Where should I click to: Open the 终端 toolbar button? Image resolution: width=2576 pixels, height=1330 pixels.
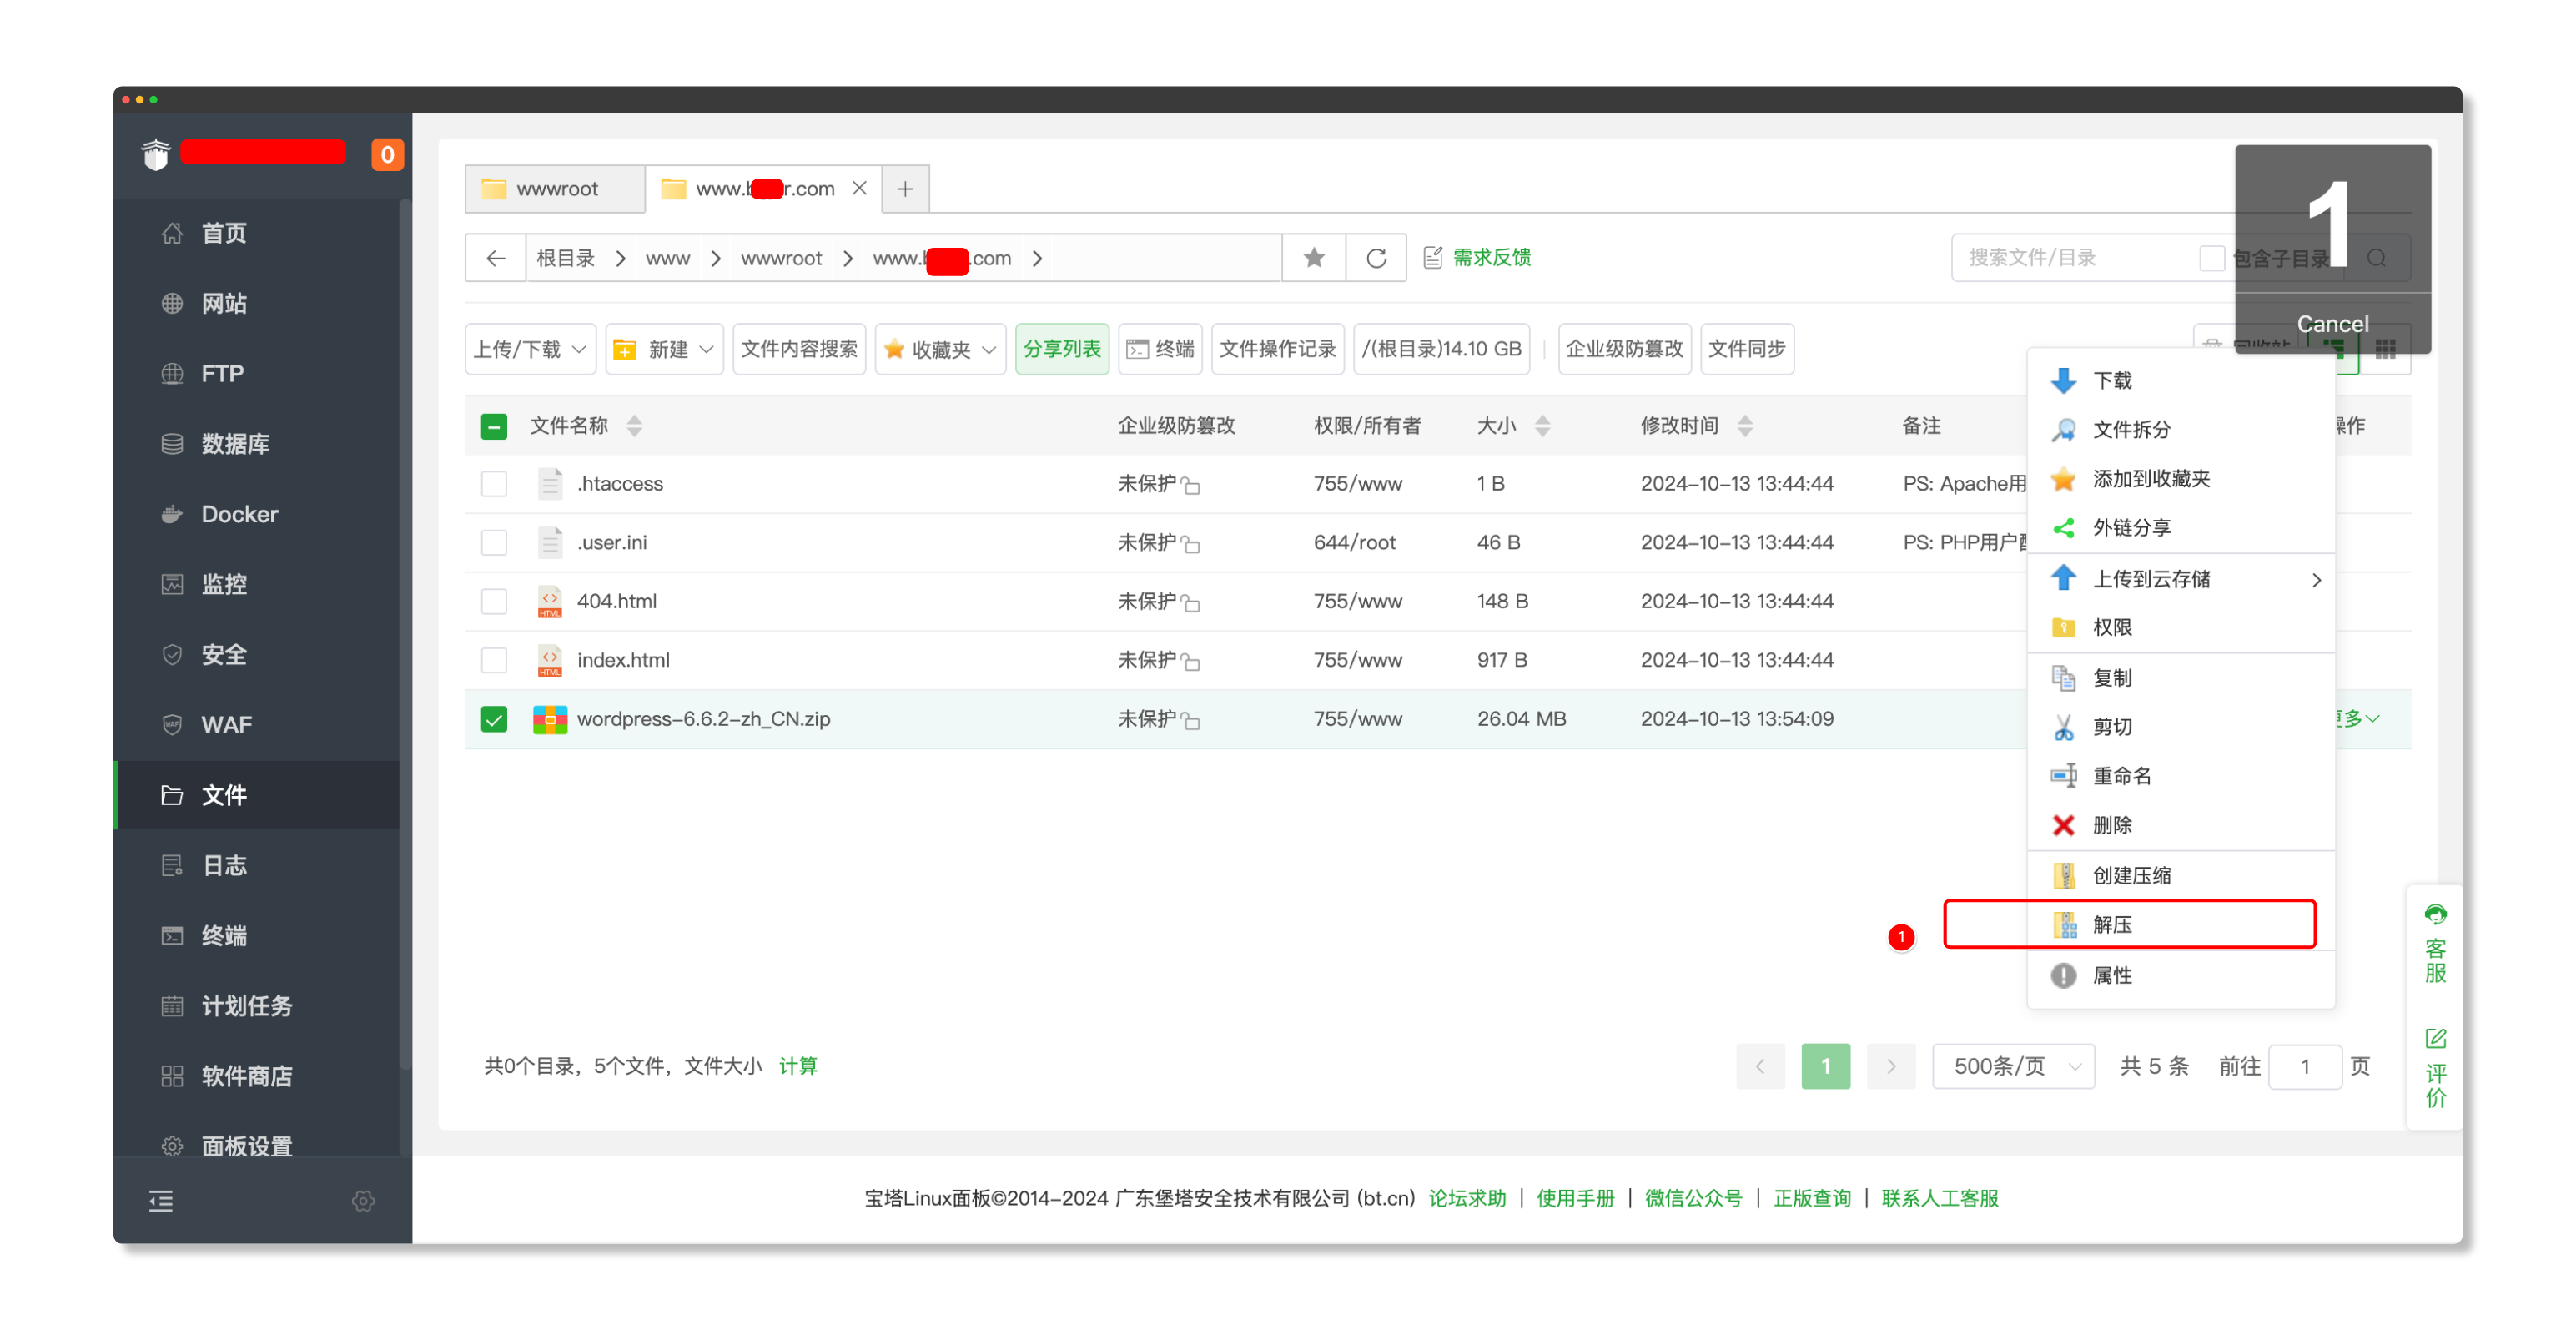pyautogui.click(x=1160, y=349)
